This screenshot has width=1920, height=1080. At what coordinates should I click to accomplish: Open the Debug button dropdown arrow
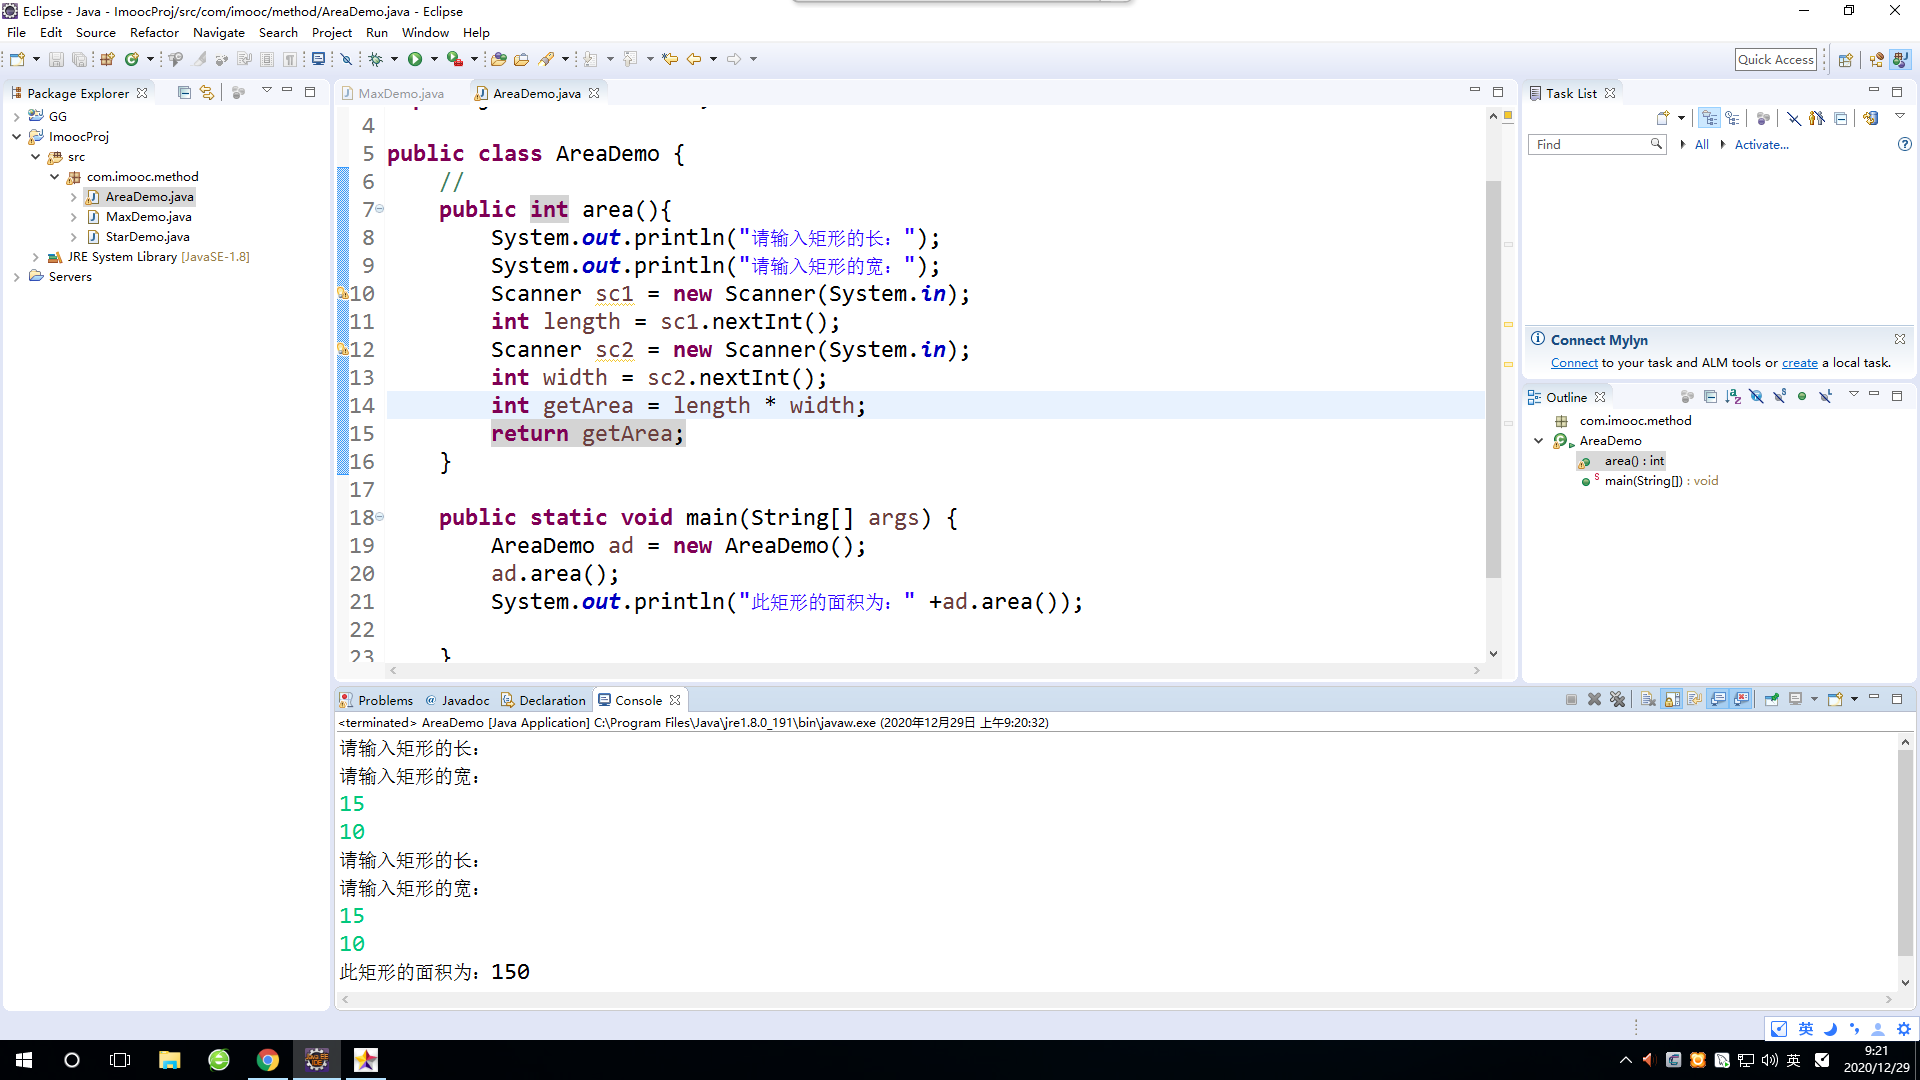click(x=394, y=59)
